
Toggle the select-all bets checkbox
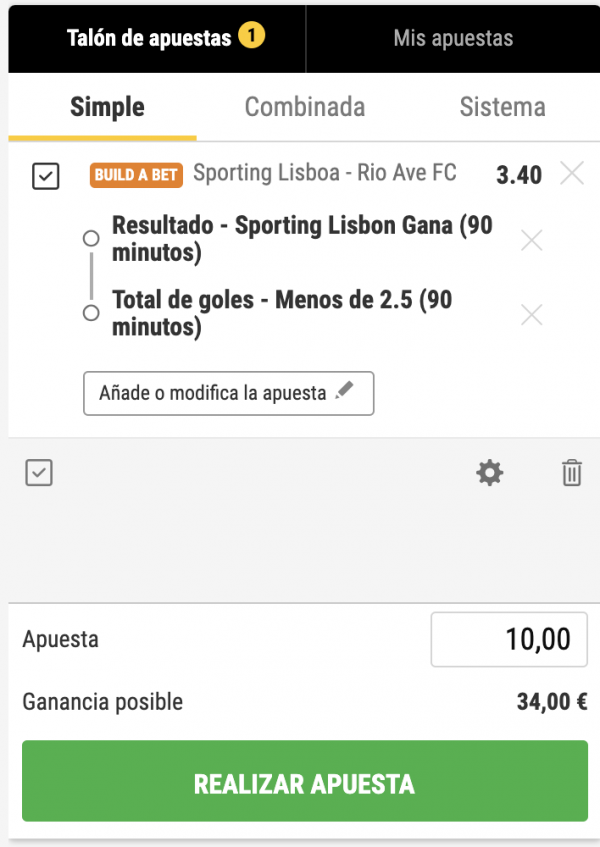pyautogui.click(x=39, y=473)
